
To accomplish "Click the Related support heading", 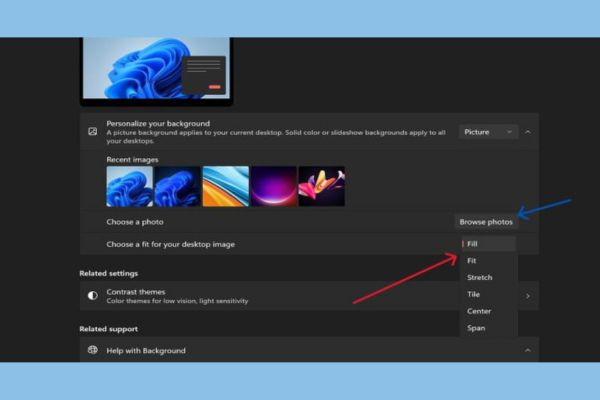I will (109, 329).
